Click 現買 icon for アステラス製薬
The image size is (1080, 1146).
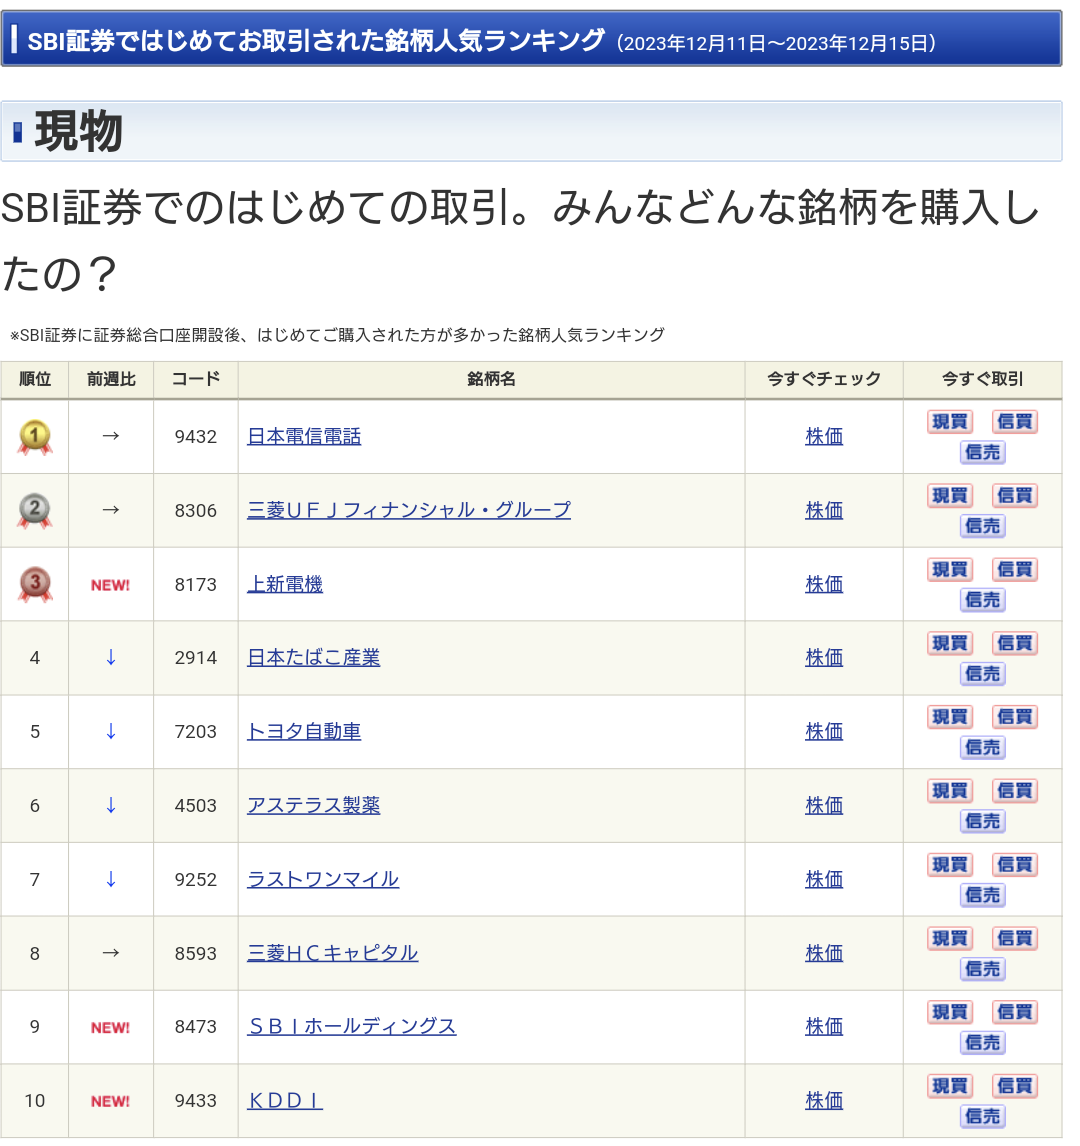950,791
